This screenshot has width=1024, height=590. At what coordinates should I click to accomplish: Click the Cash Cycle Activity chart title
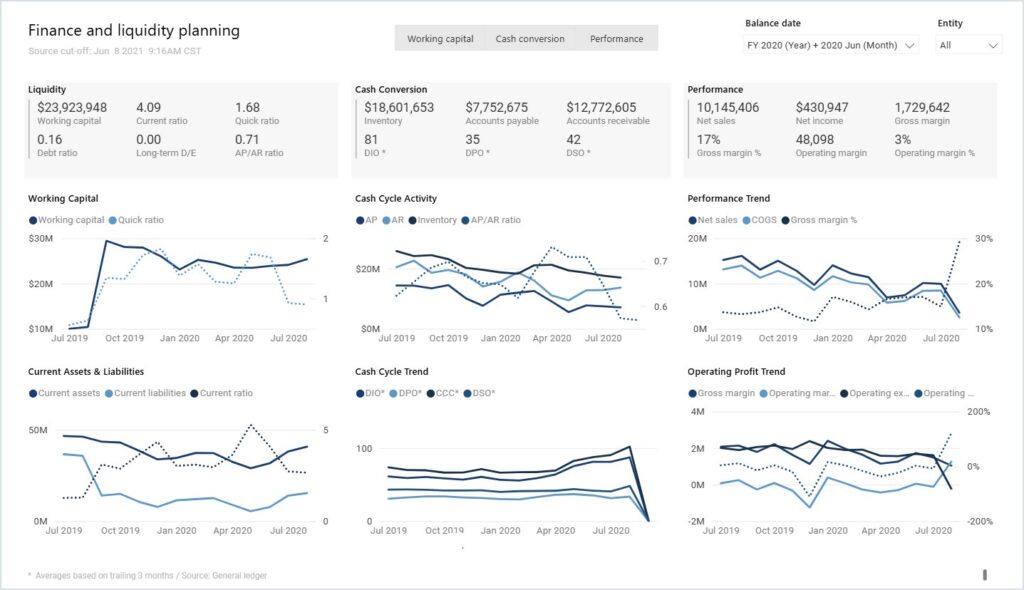point(396,199)
